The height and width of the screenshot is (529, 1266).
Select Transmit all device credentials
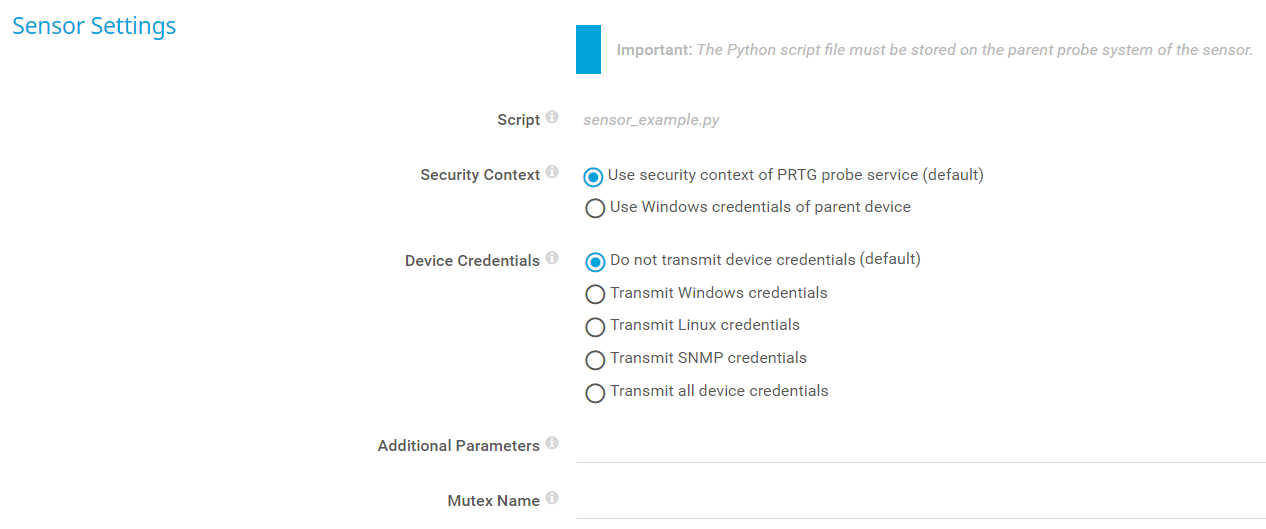click(595, 393)
